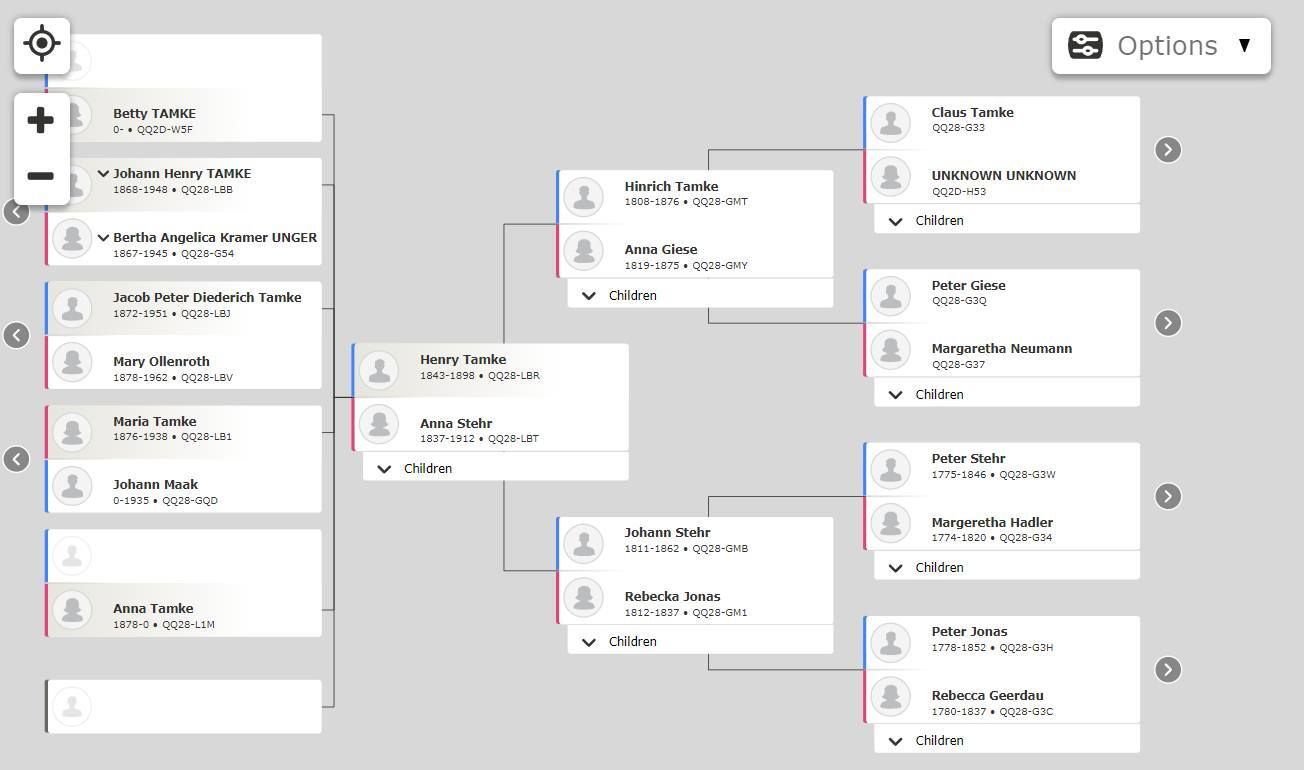
Task: Expand ancestors arrow beside Peter Stehr
Action: 1168,496
